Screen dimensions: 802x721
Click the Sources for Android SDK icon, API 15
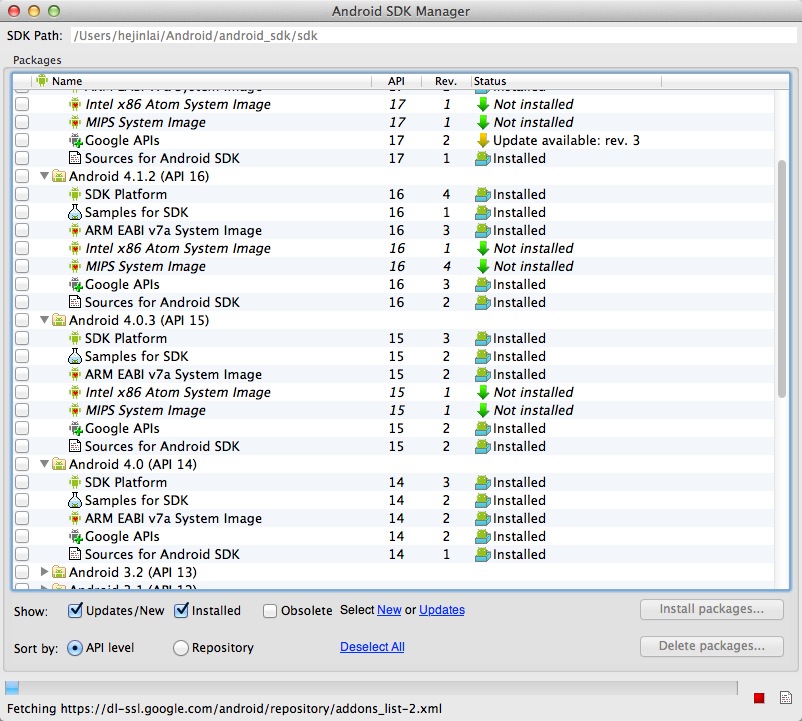75,446
